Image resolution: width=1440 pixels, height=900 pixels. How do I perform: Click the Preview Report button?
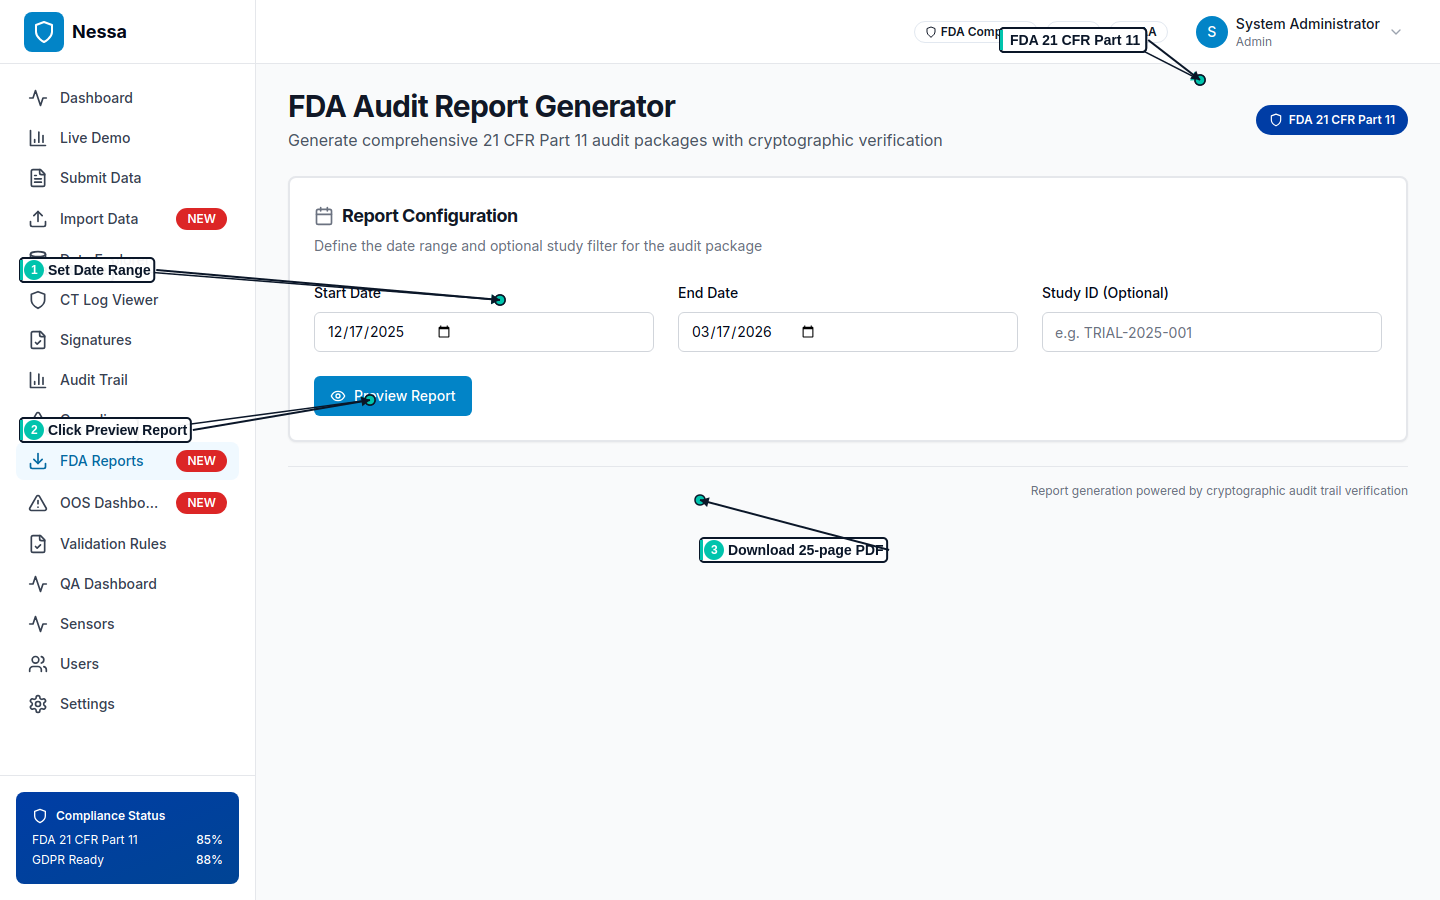393,396
